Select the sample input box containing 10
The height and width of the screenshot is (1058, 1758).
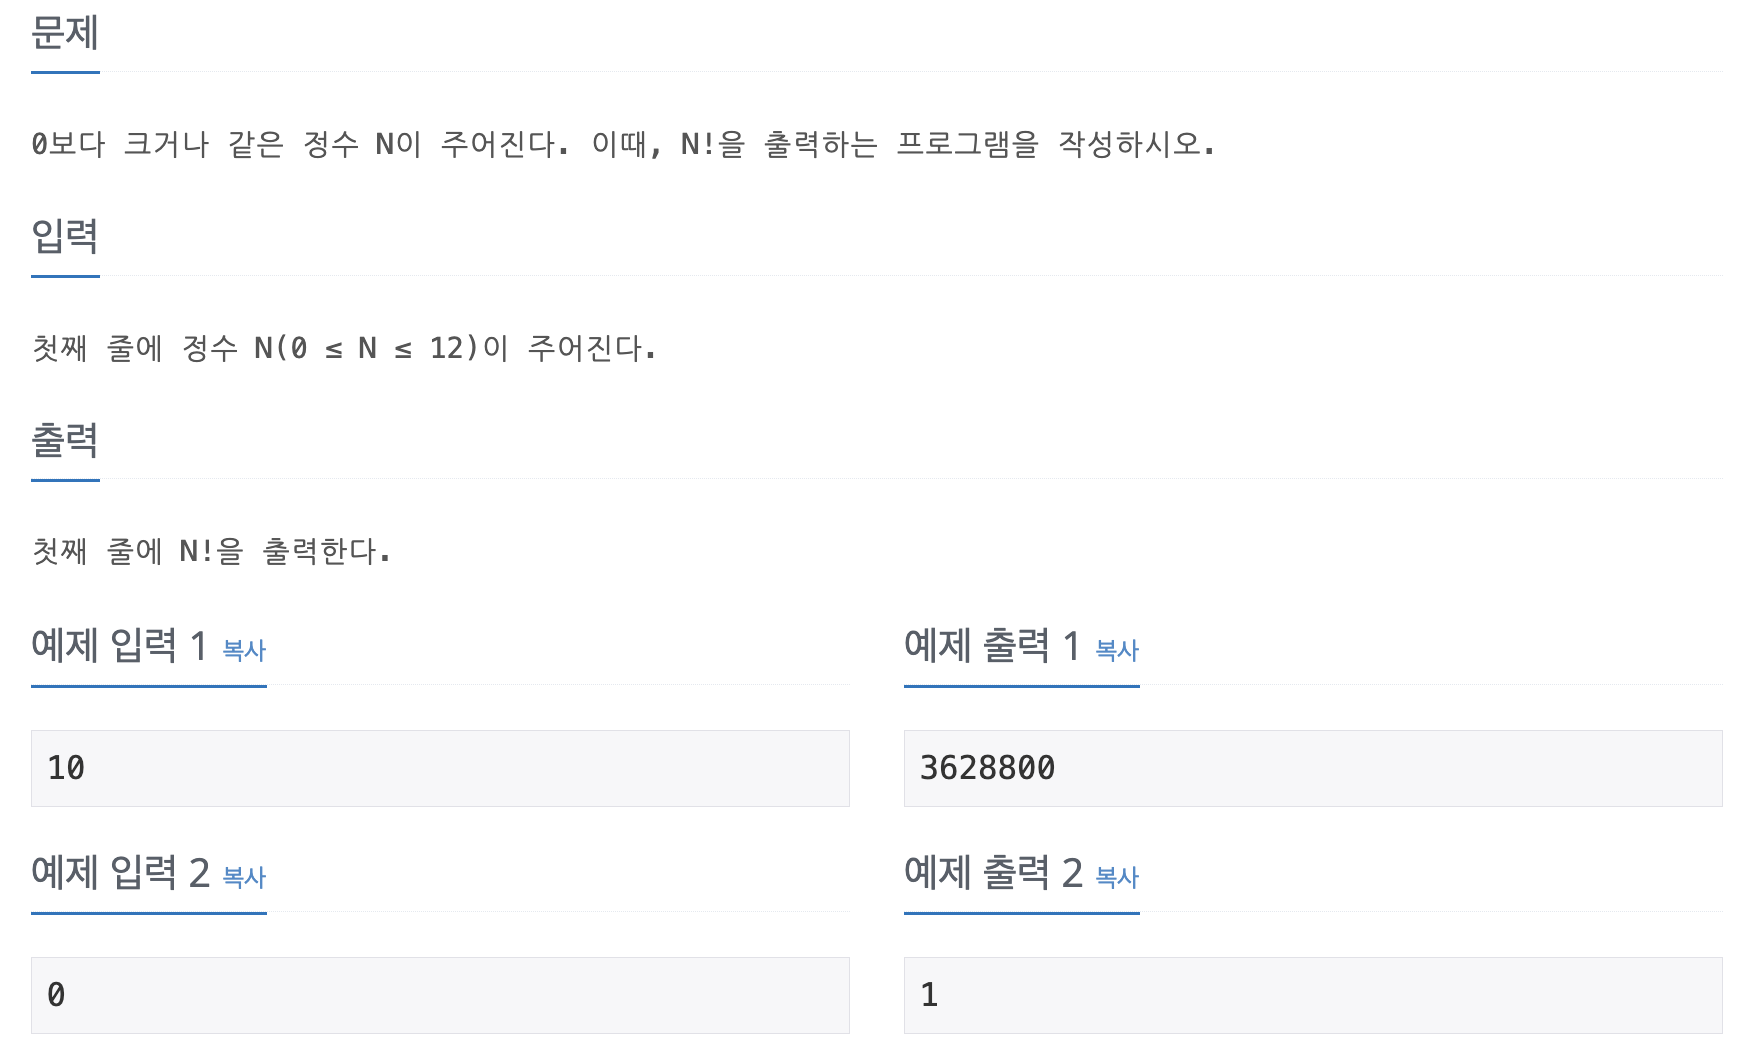click(440, 768)
